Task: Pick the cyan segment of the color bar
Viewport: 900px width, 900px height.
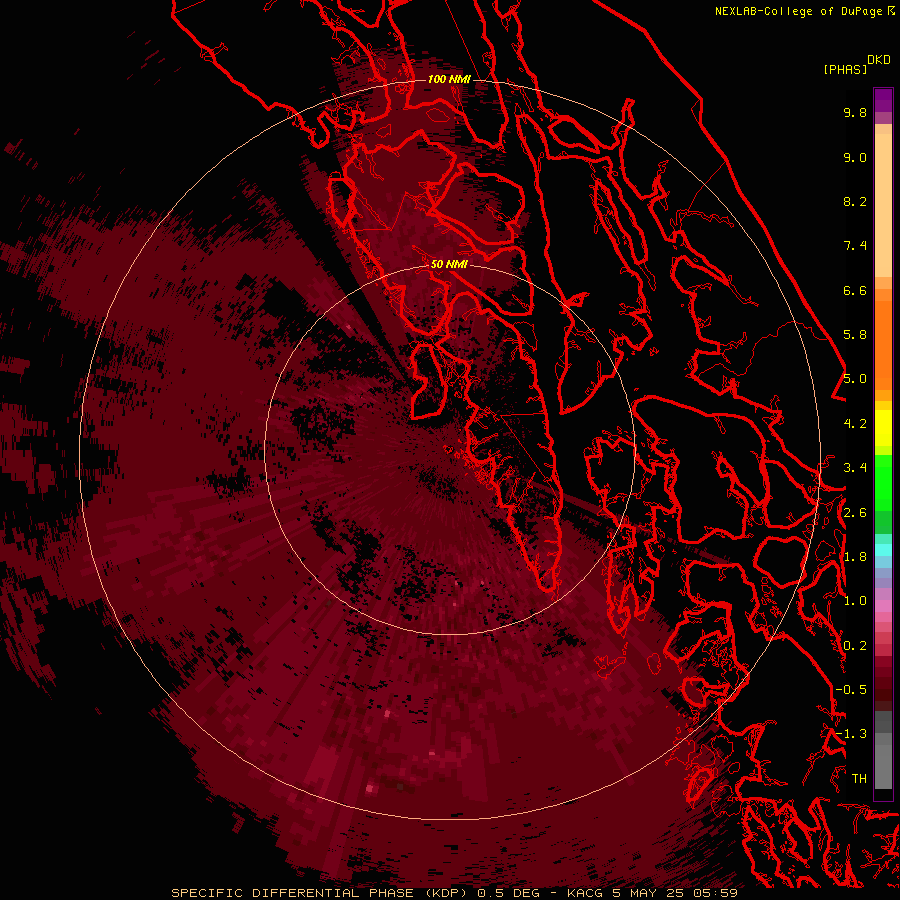Action: point(883,550)
